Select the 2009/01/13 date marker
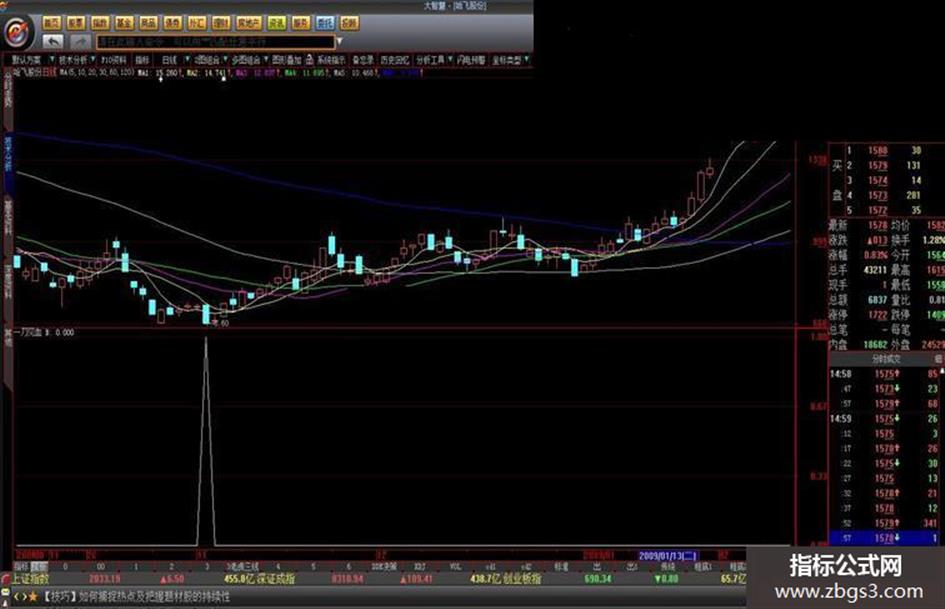The image size is (945, 609). coord(668,555)
